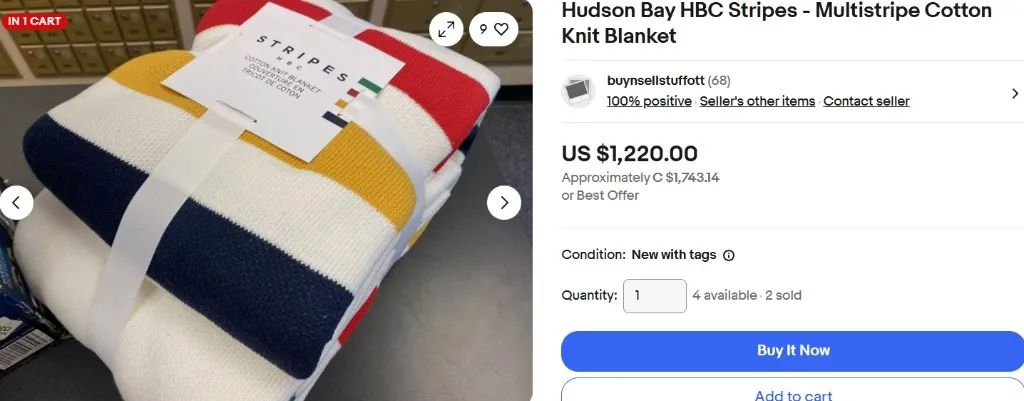Go to the previous product image
Viewport: 1024px width, 401px height.
point(16,202)
